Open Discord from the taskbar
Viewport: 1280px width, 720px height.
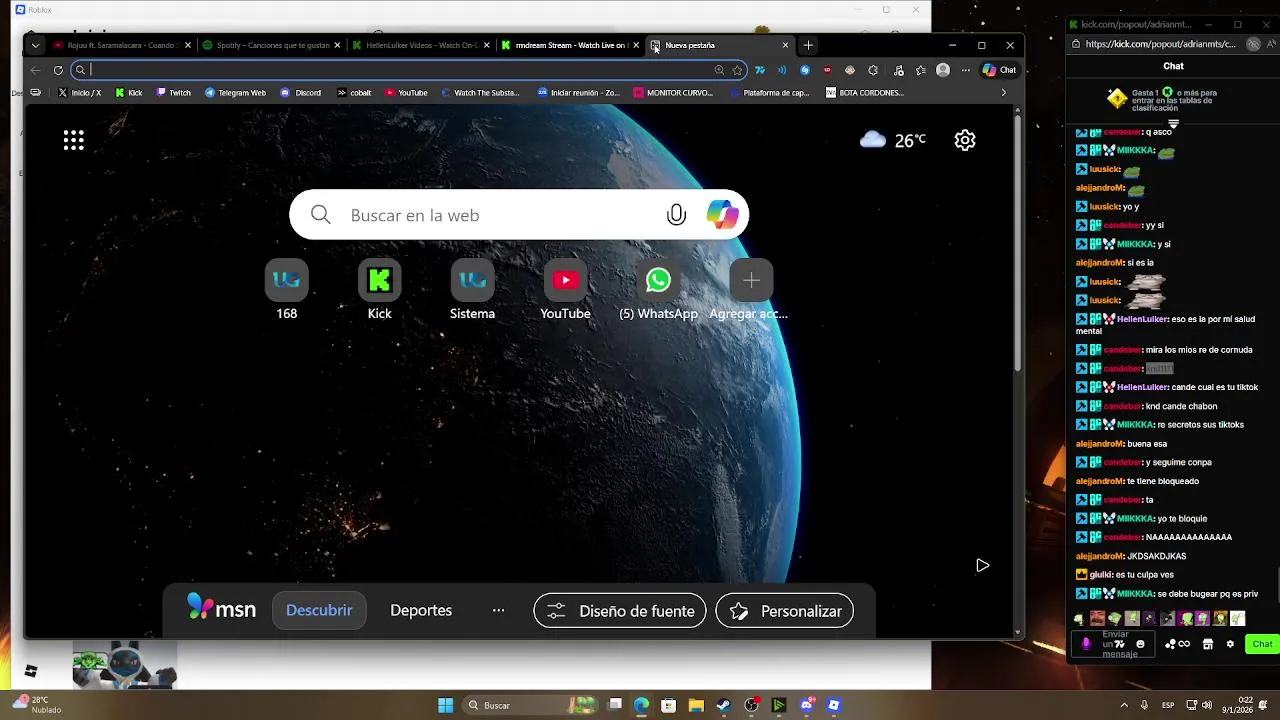pos(806,705)
